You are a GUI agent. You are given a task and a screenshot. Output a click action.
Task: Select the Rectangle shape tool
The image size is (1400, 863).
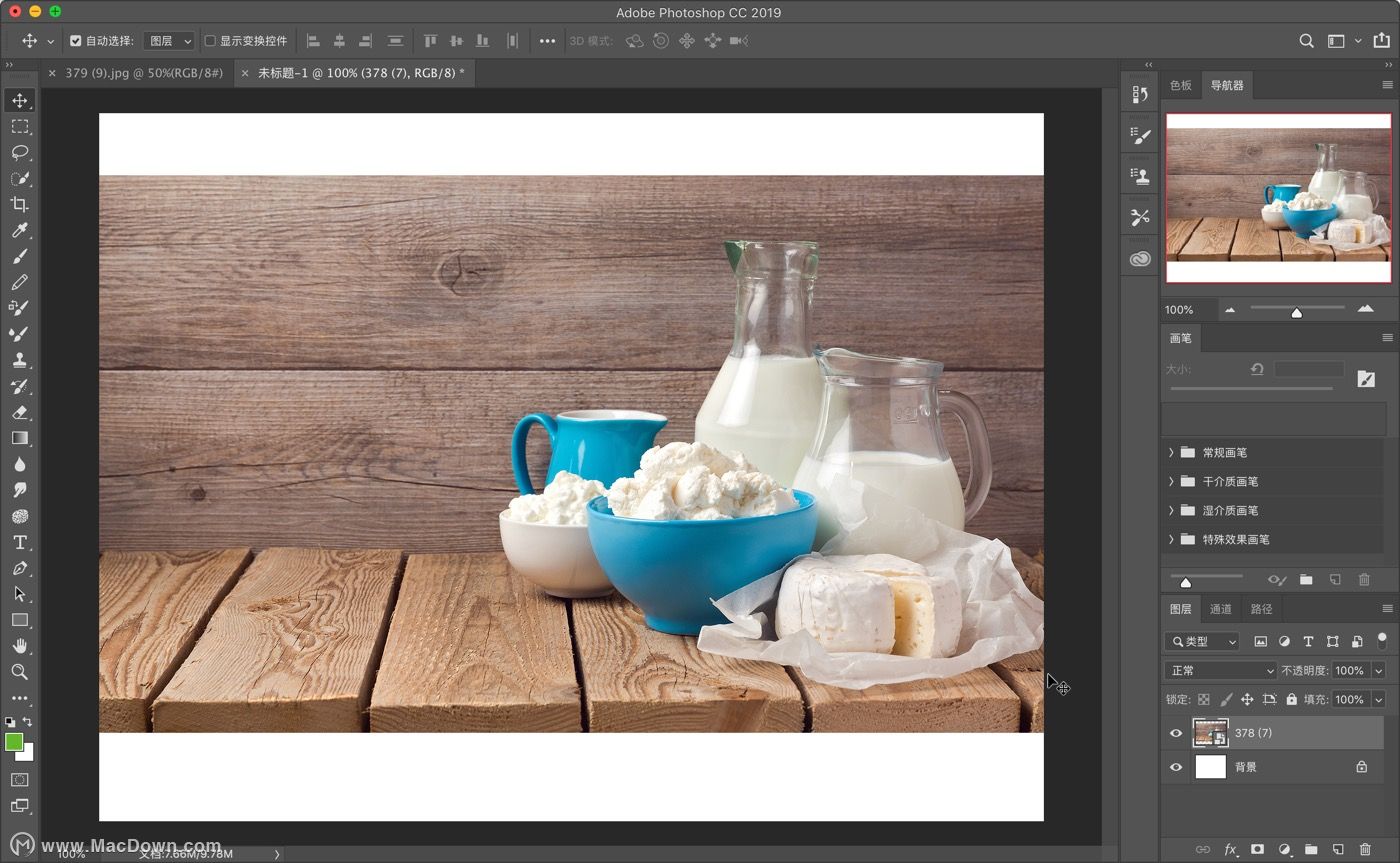(20, 620)
